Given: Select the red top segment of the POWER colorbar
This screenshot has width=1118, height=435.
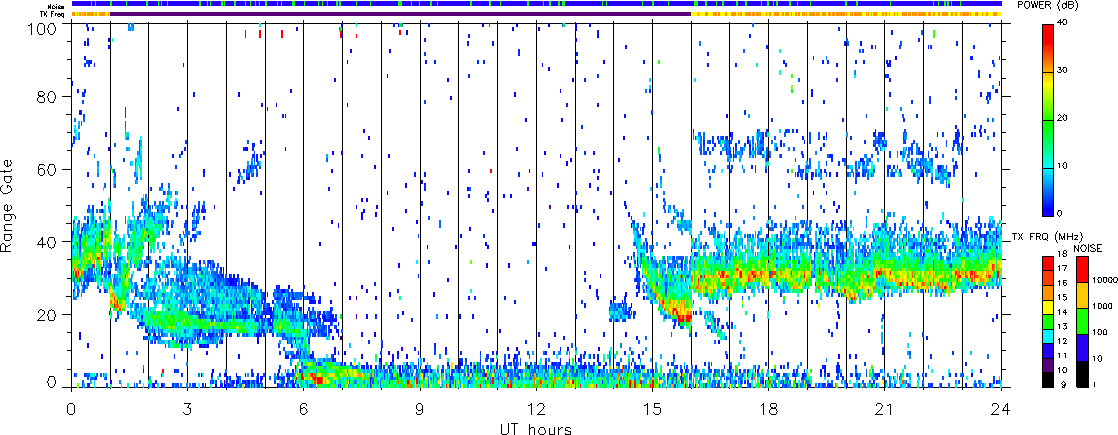Looking at the screenshot, I should coord(1048,48).
